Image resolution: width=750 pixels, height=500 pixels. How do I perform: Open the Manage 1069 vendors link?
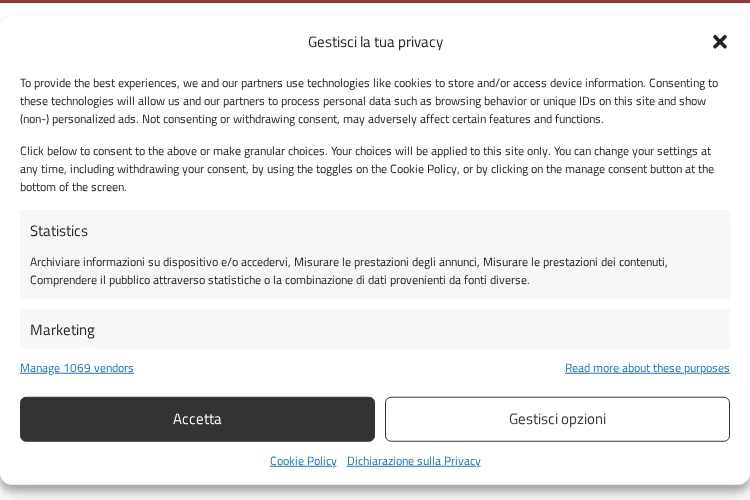(77, 368)
